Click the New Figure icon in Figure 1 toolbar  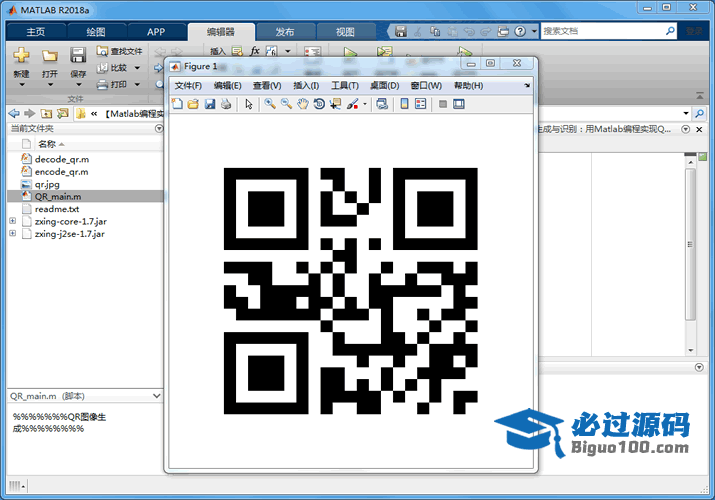[x=177, y=104]
